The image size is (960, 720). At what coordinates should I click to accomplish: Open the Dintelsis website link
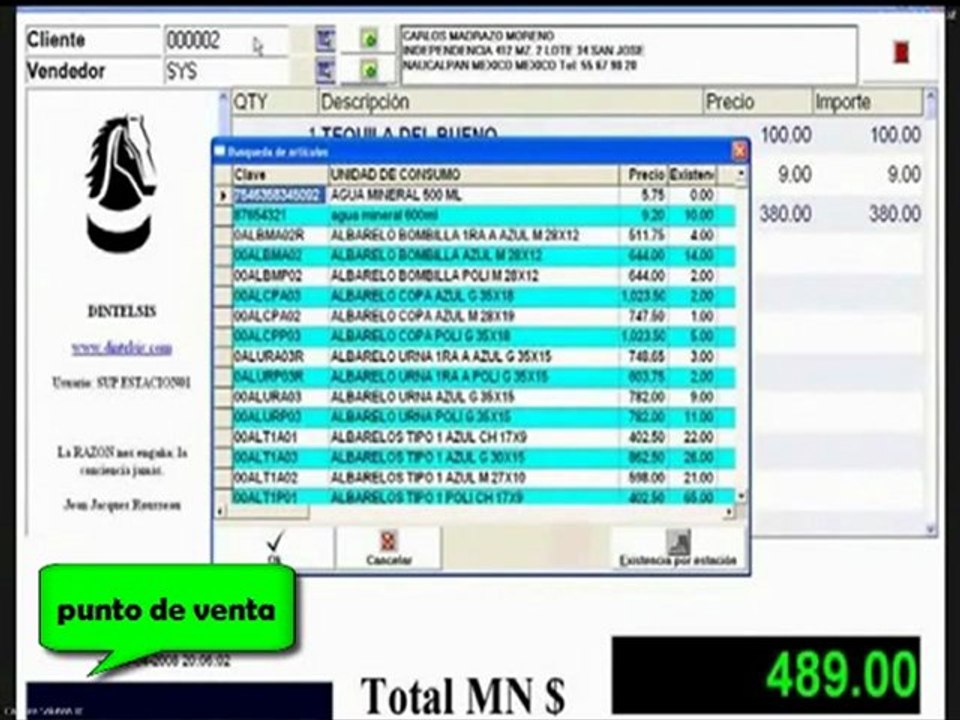point(121,348)
